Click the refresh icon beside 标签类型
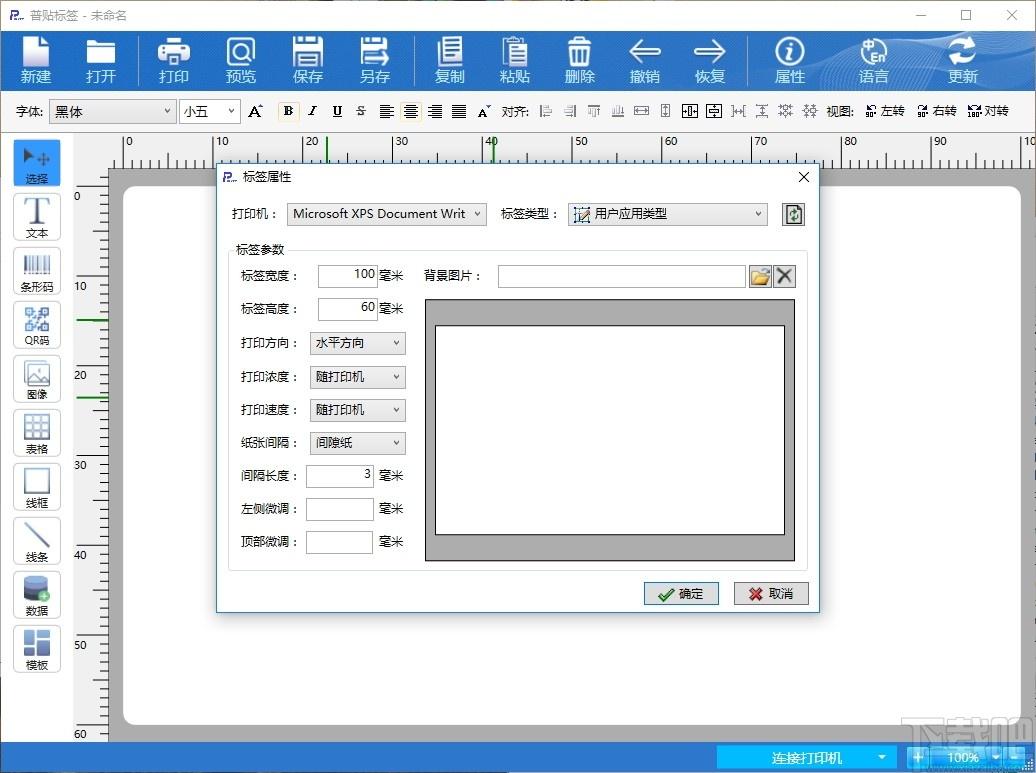Screen dimensions: 1036x773 tap(793, 214)
